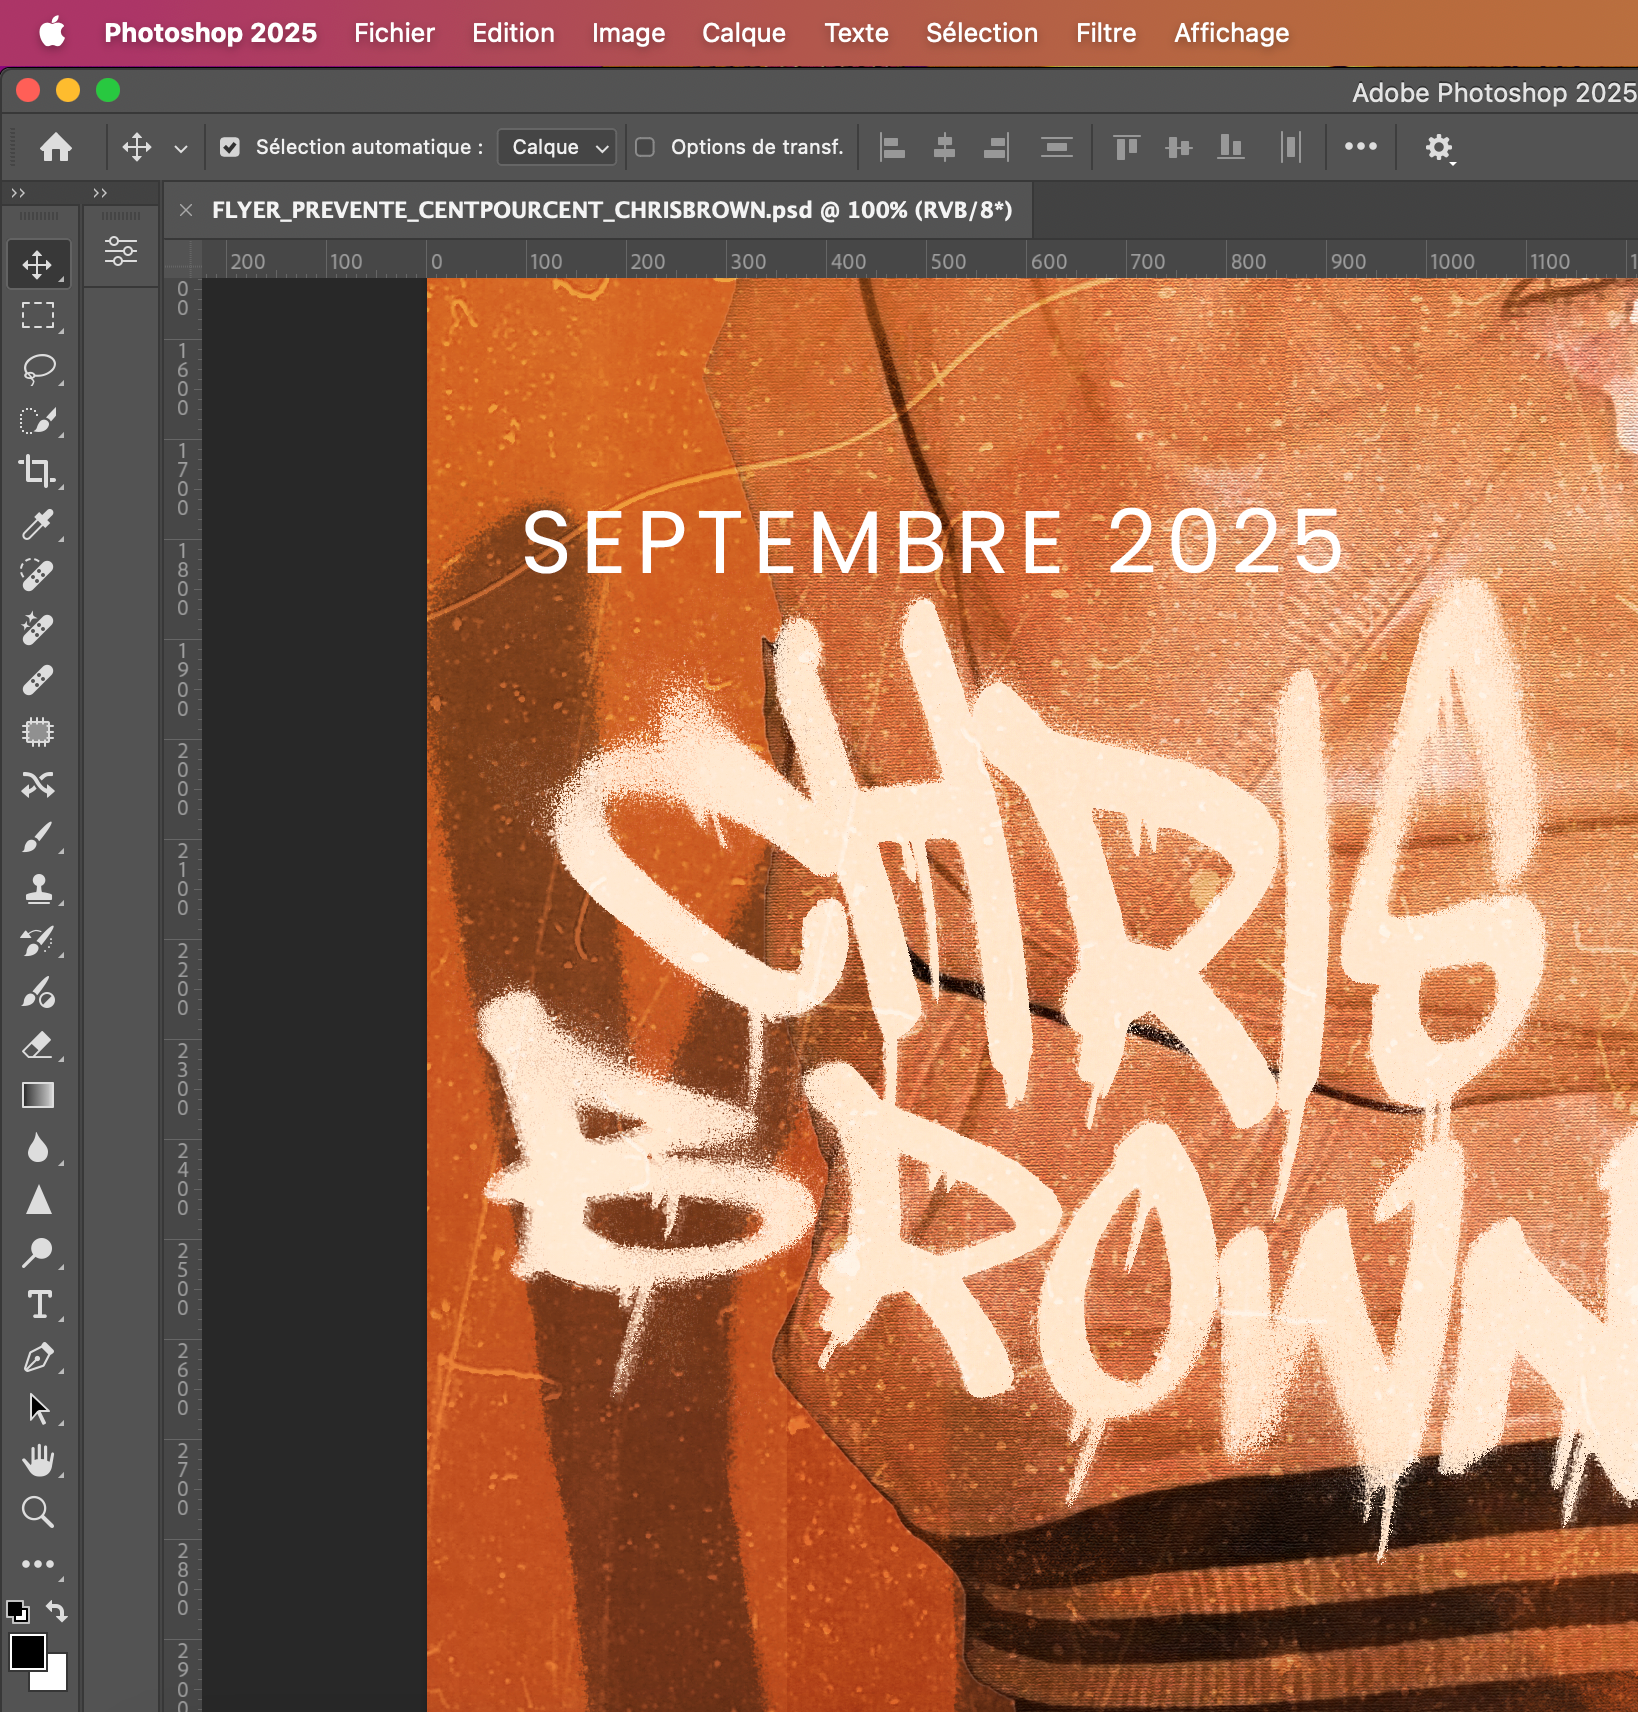Open the Filtre menu
1638x1712 pixels.
point(1105,33)
